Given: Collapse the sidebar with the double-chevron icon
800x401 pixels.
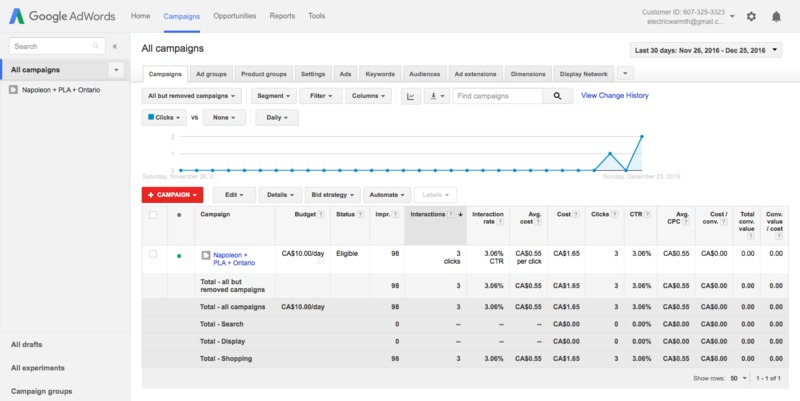Looking at the screenshot, I should pos(114,46).
